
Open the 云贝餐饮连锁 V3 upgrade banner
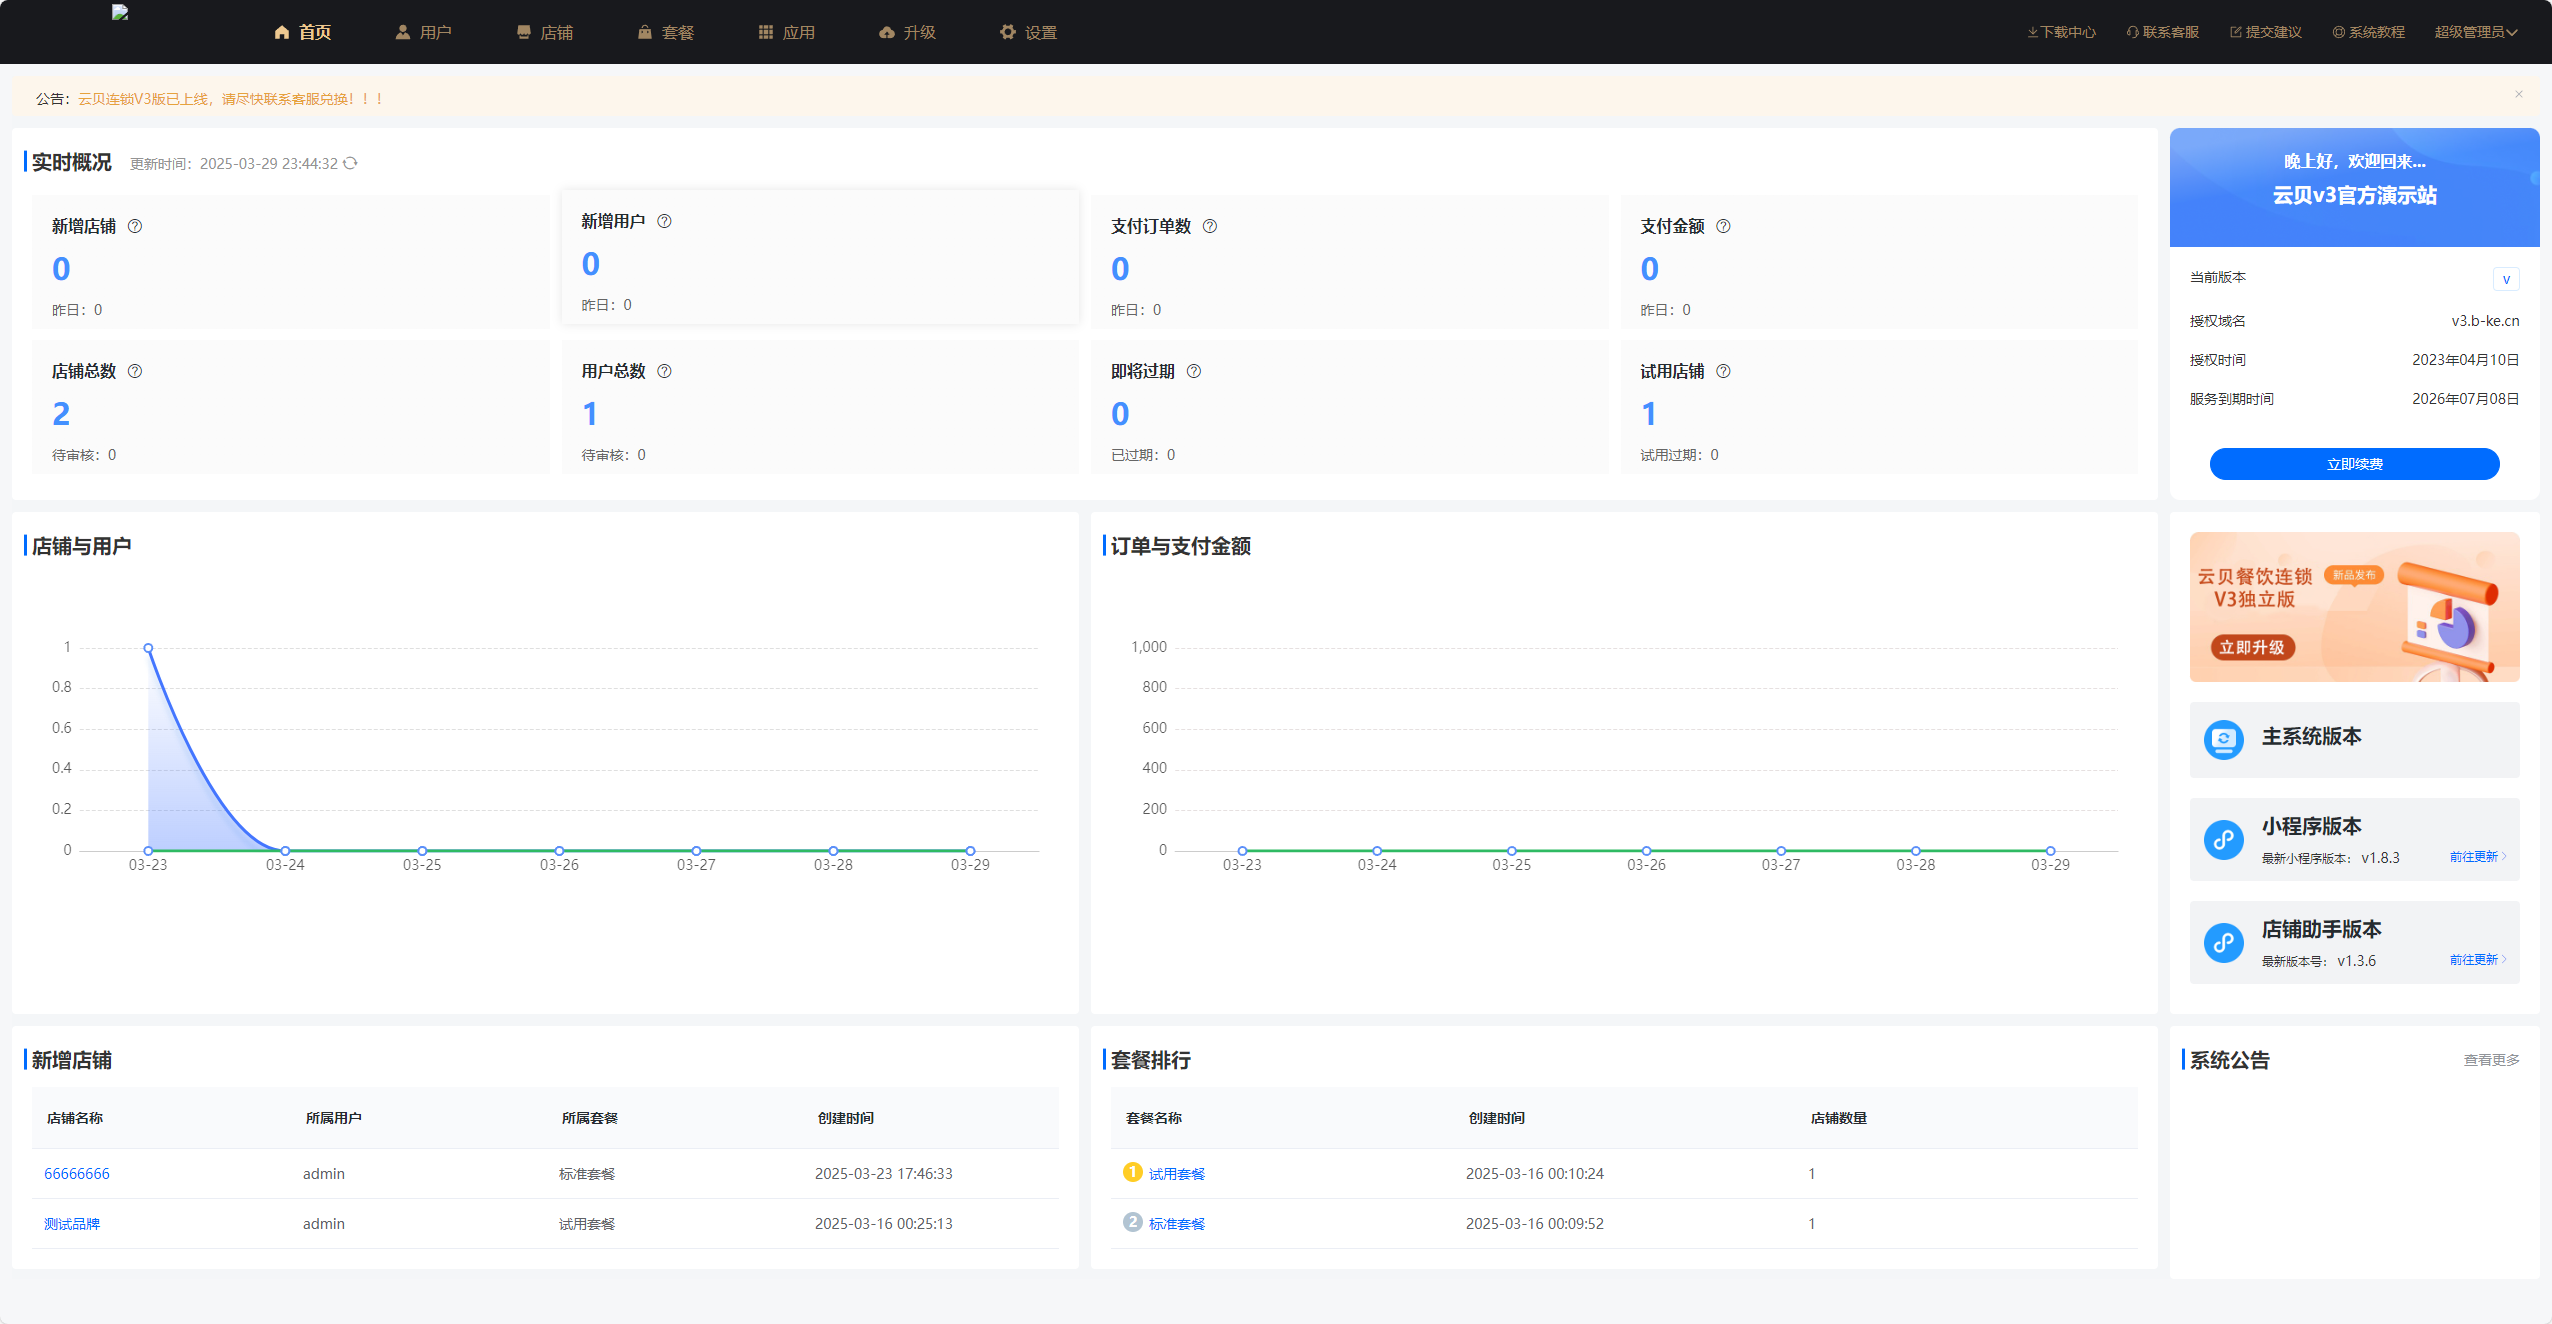point(2353,607)
